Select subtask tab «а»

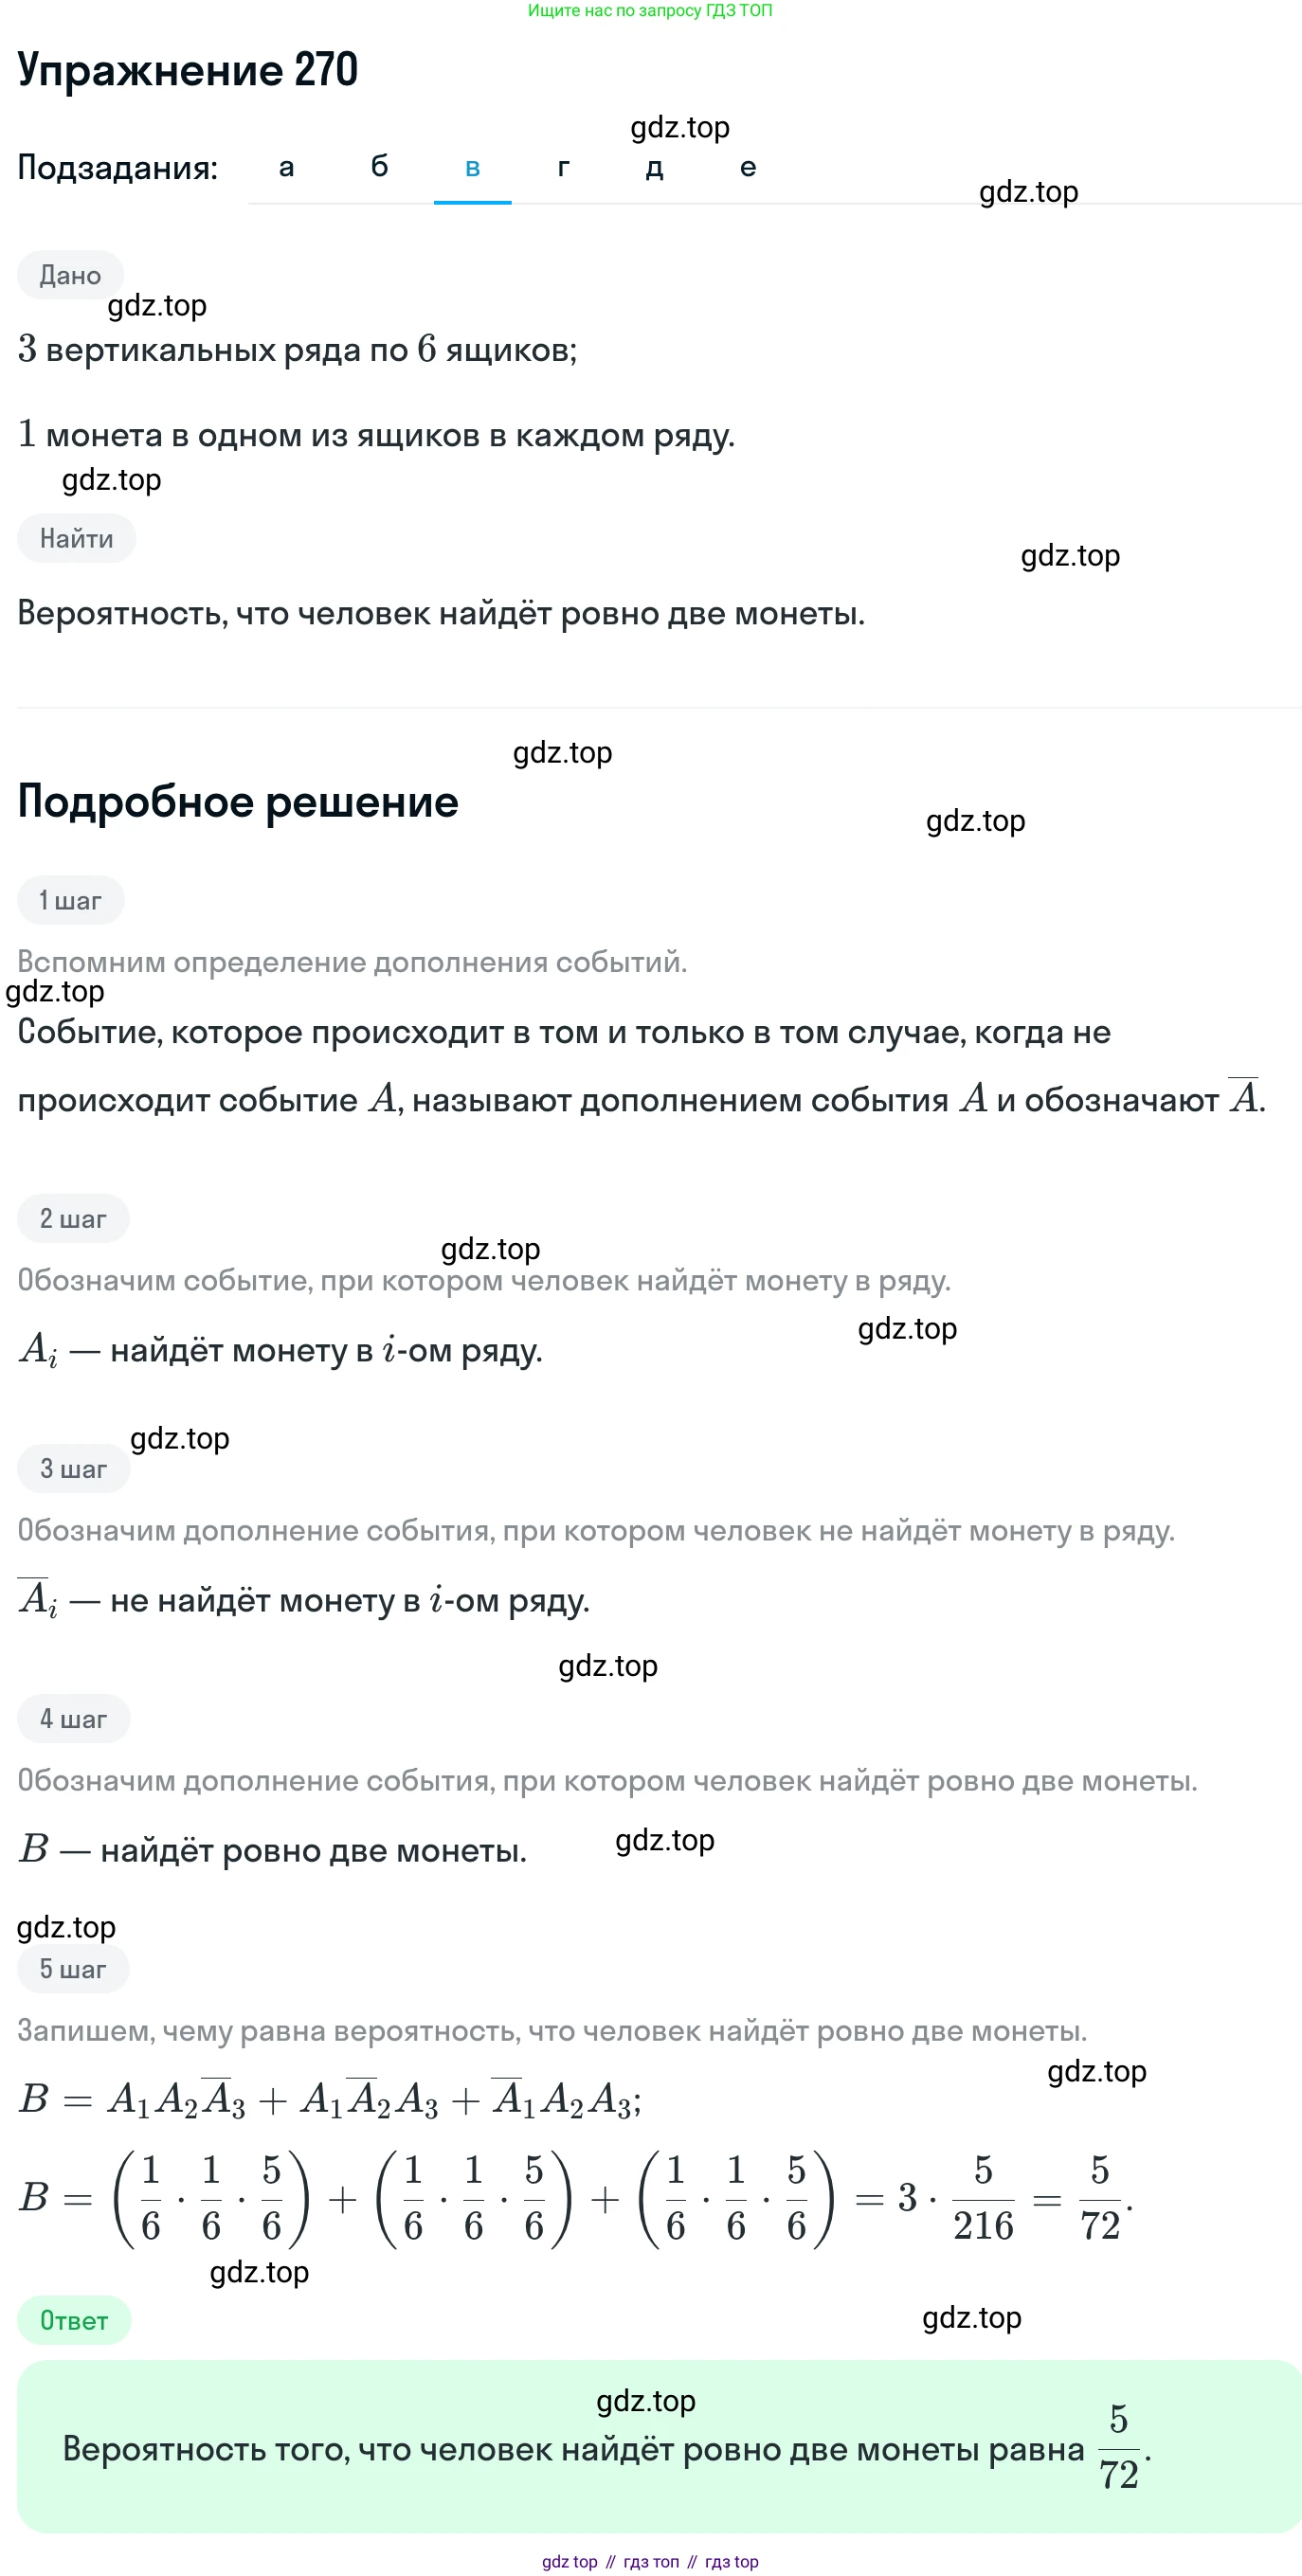[286, 167]
